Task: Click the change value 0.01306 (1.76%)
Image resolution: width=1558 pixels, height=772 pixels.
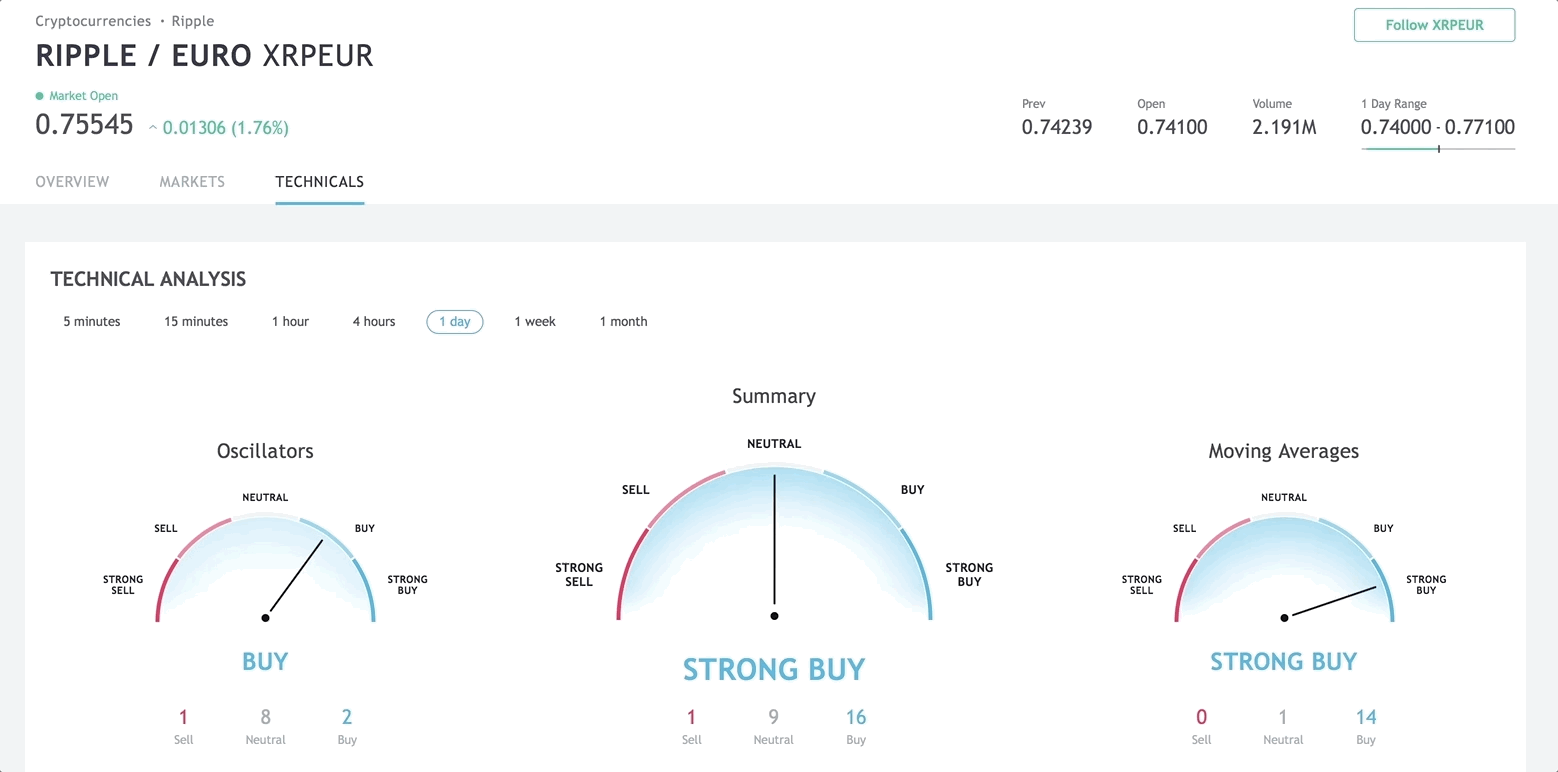Action: click(x=226, y=128)
